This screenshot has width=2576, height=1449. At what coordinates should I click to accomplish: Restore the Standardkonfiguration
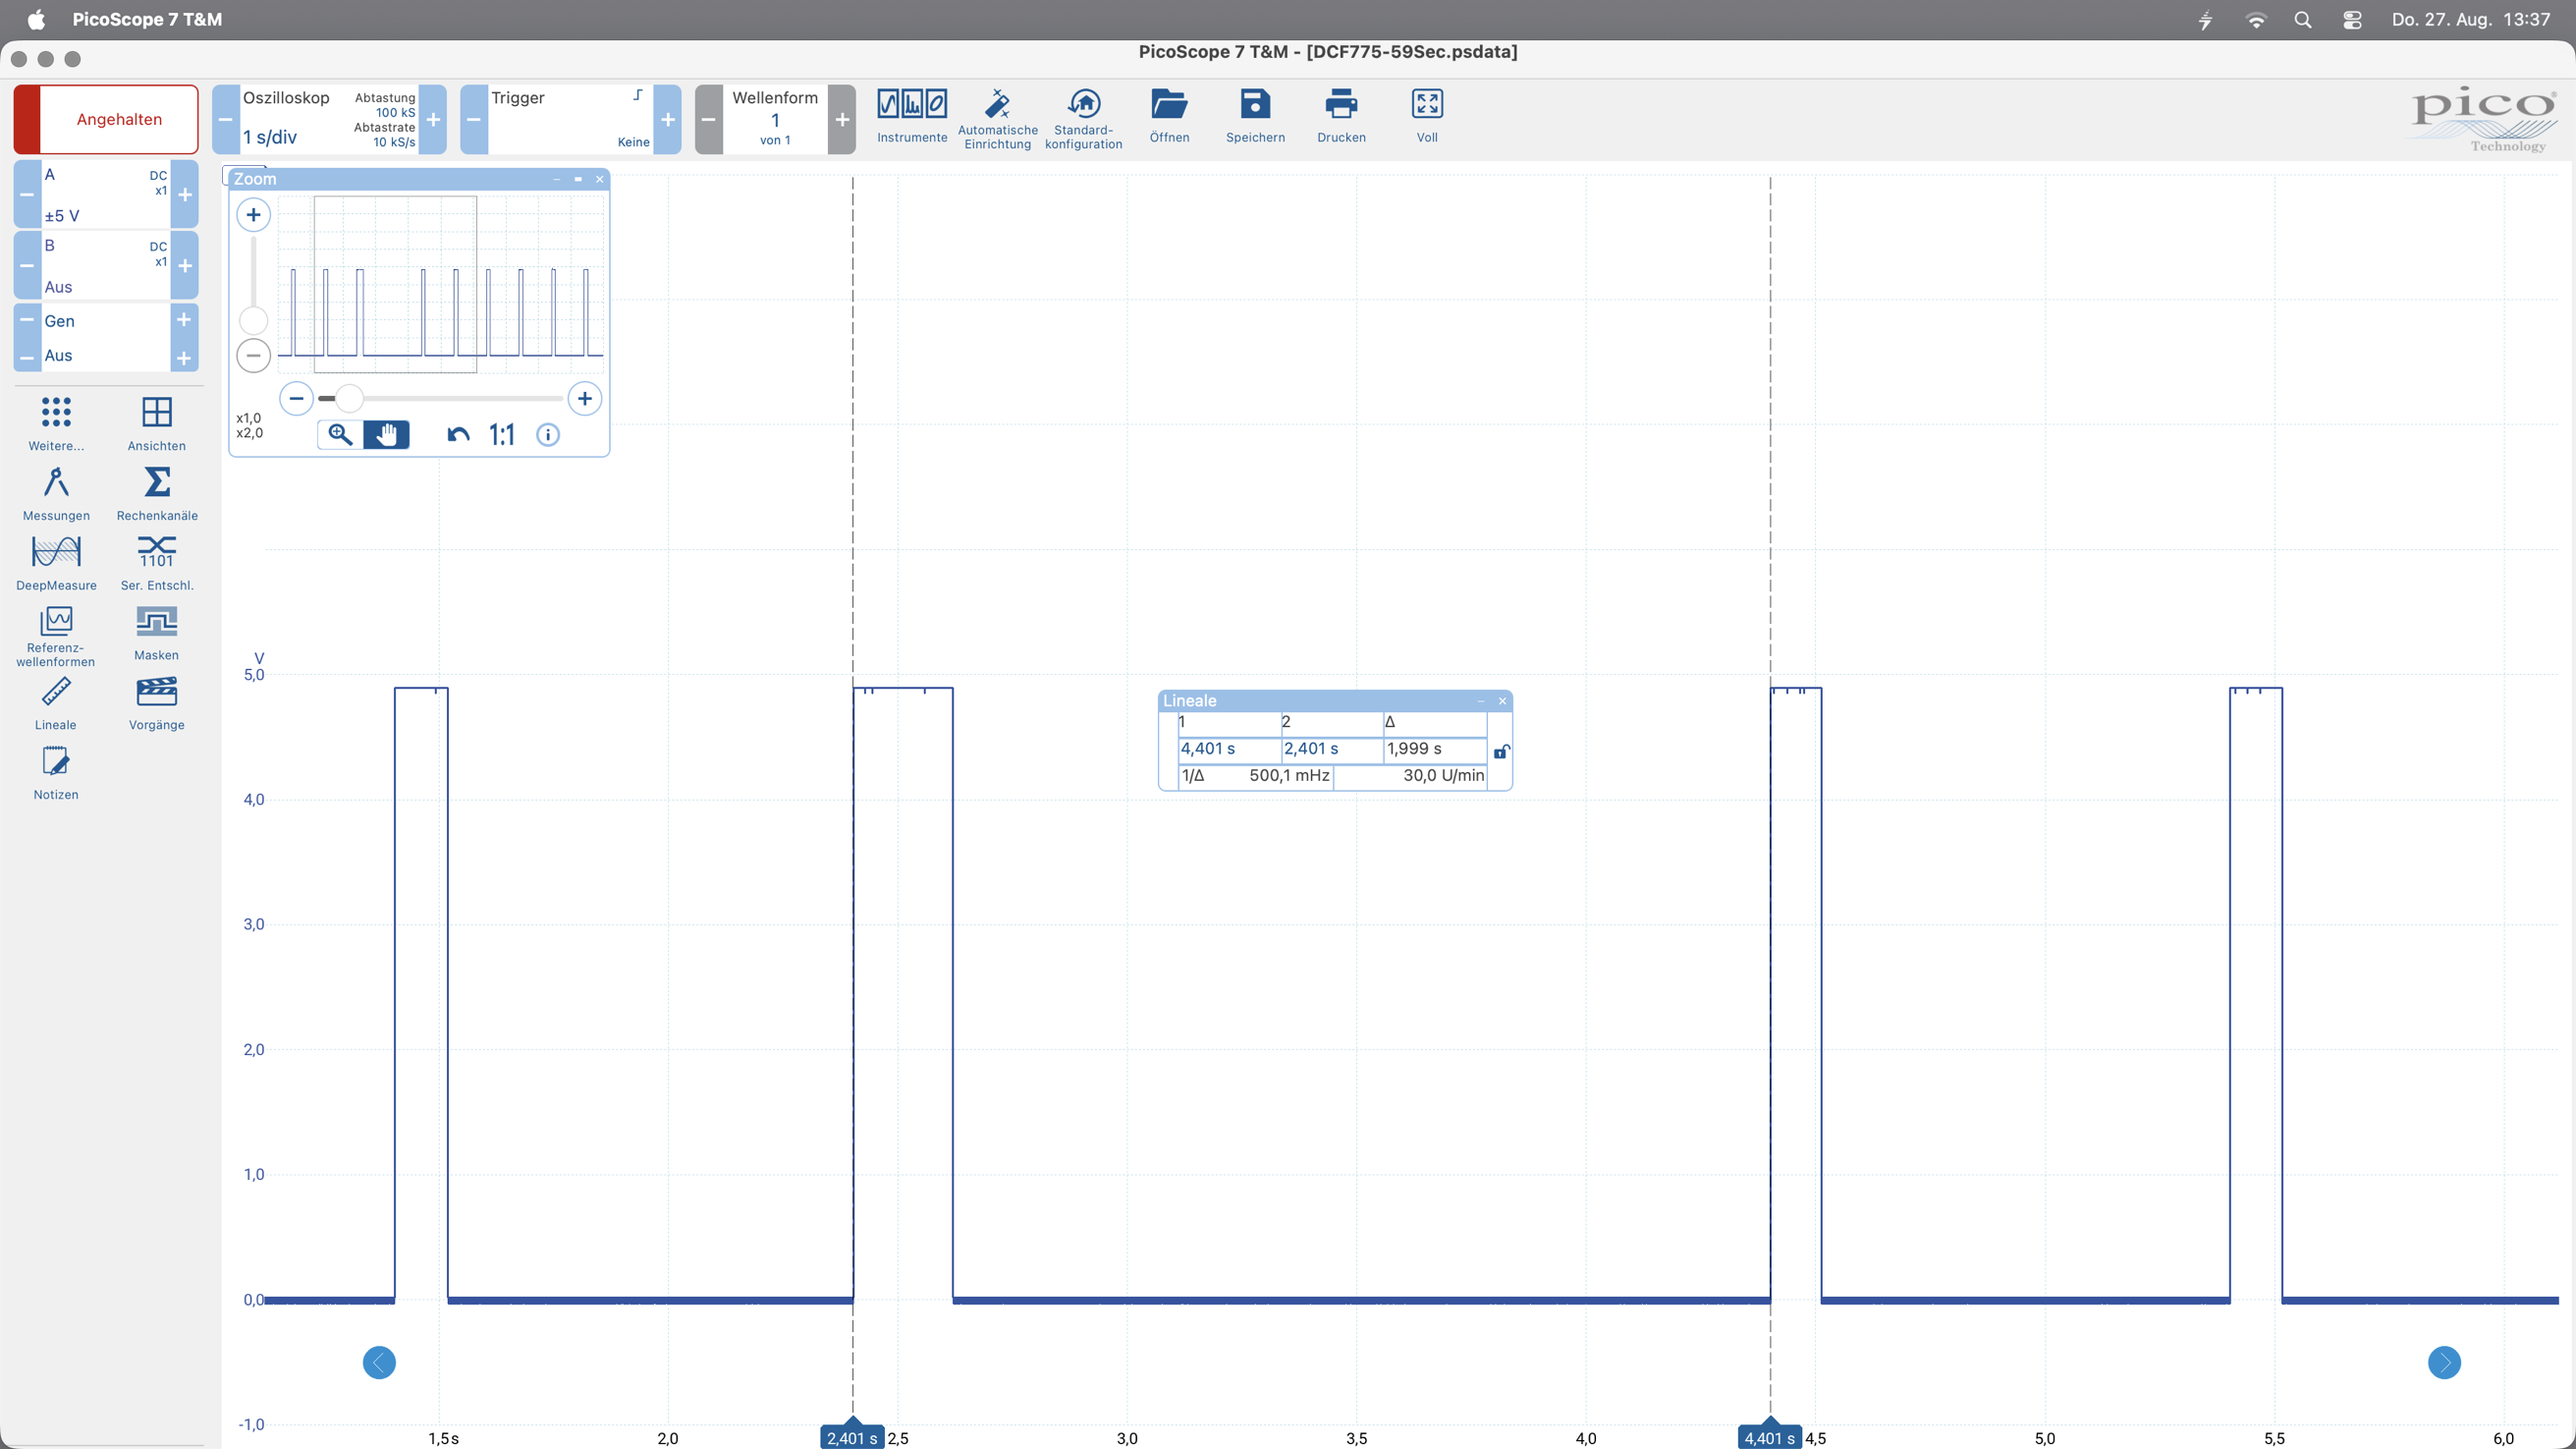coord(1083,118)
